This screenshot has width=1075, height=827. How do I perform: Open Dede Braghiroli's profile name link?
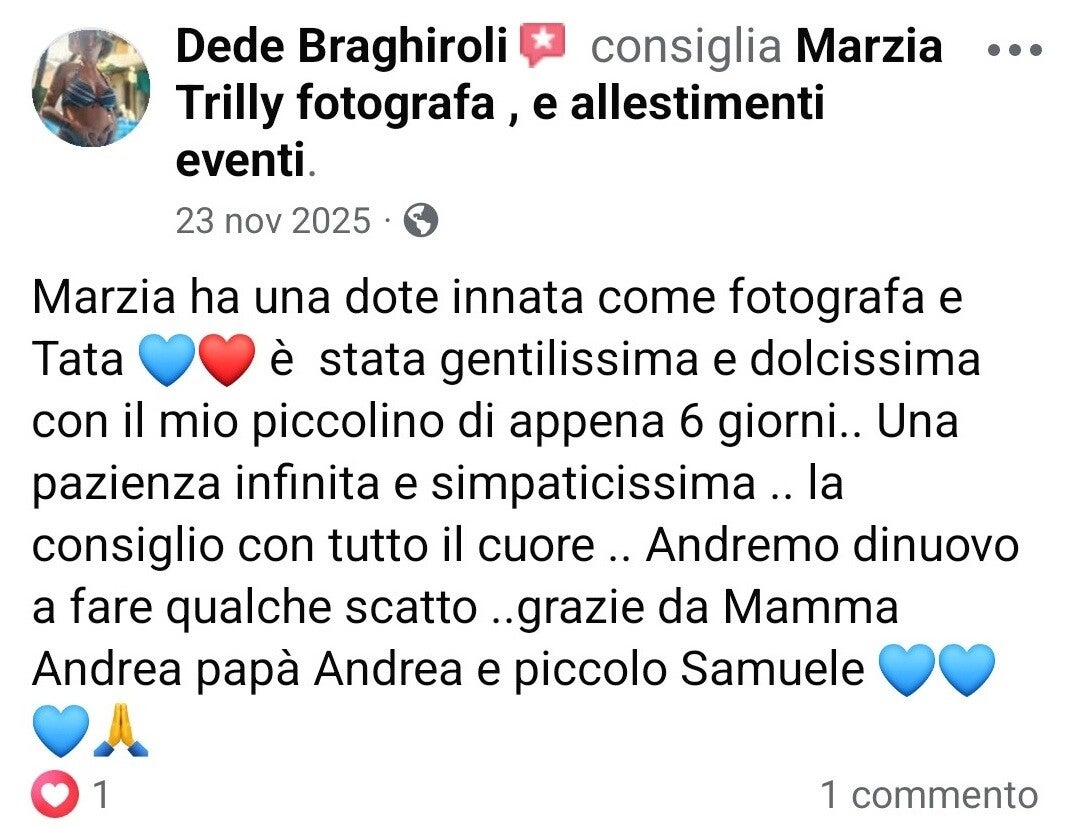[341, 45]
